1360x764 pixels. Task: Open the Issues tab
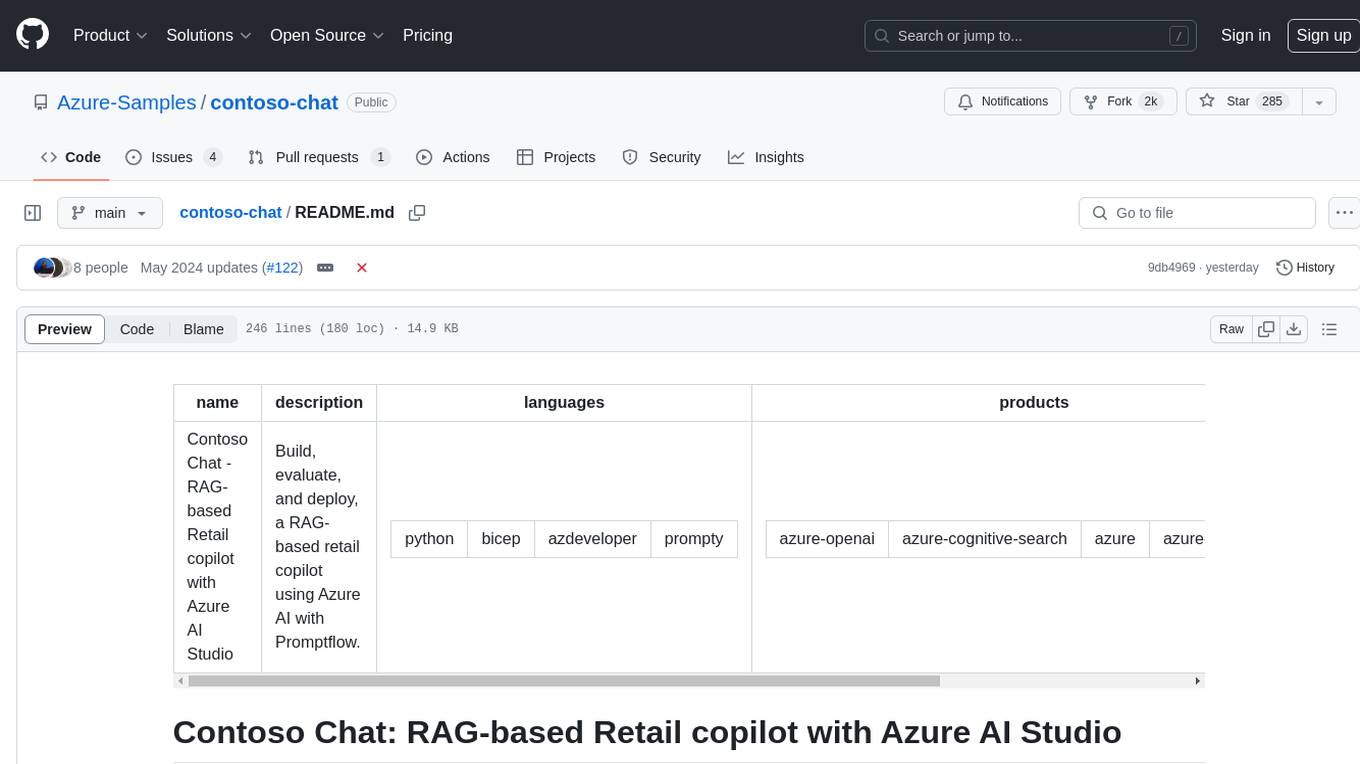[x=173, y=157]
